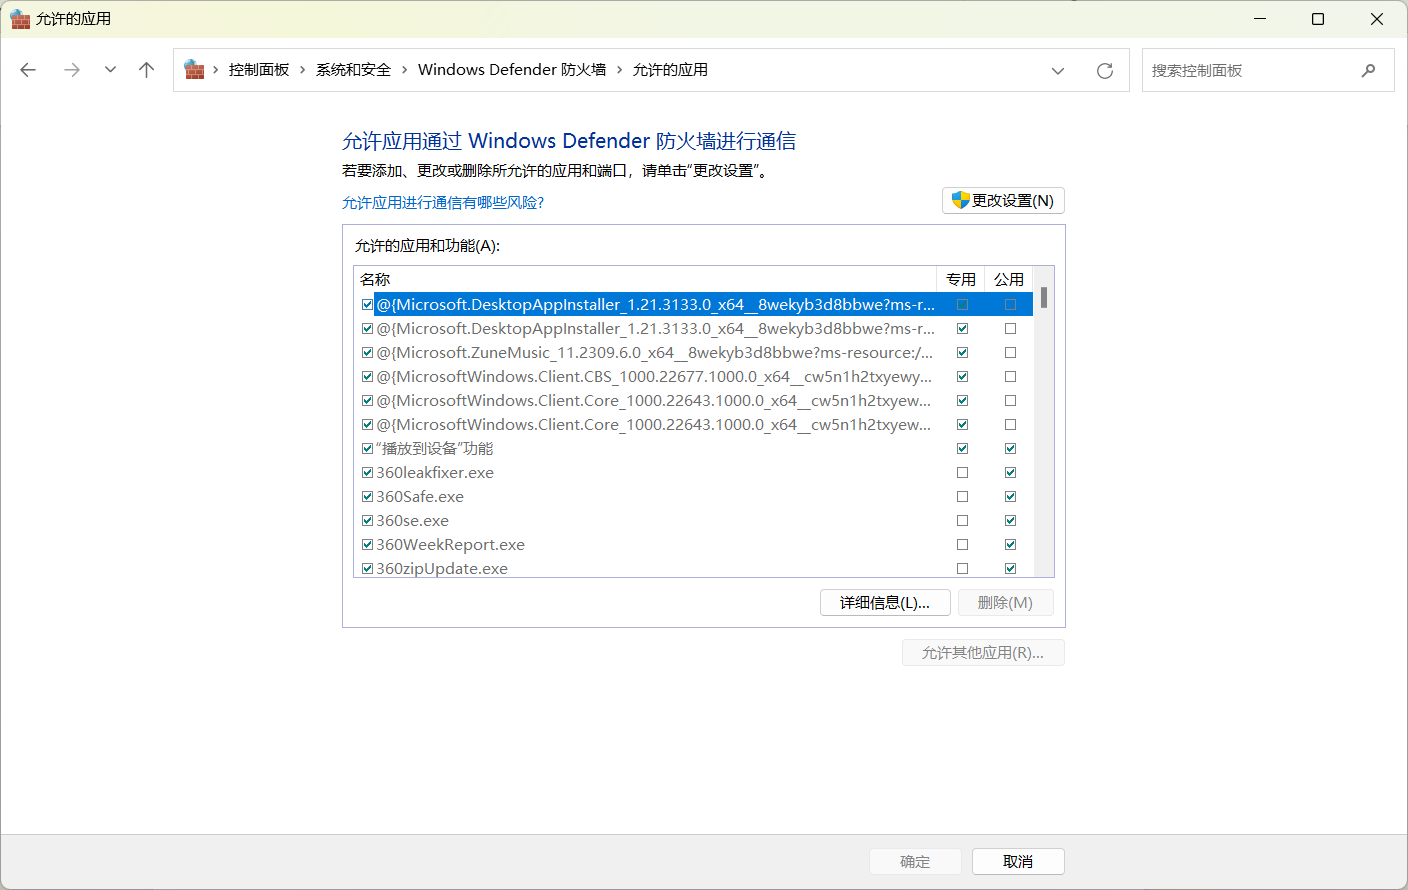Screen dimensions: 1408x890
Task: Open the 允许应用进行通信有哪些风险 link
Action: pos(443,202)
